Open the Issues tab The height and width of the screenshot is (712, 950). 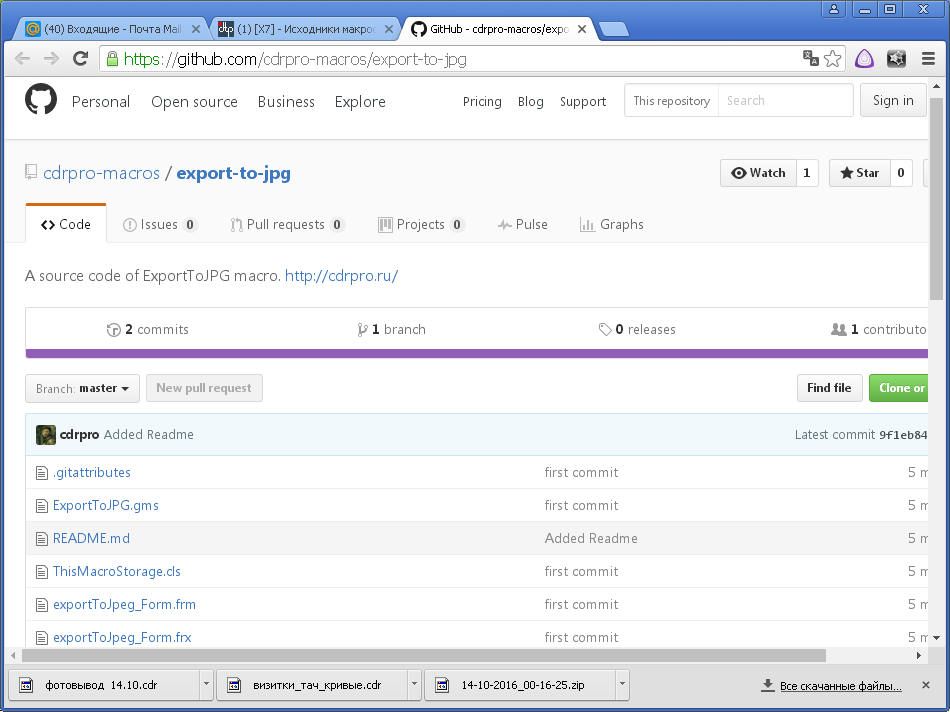160,225
